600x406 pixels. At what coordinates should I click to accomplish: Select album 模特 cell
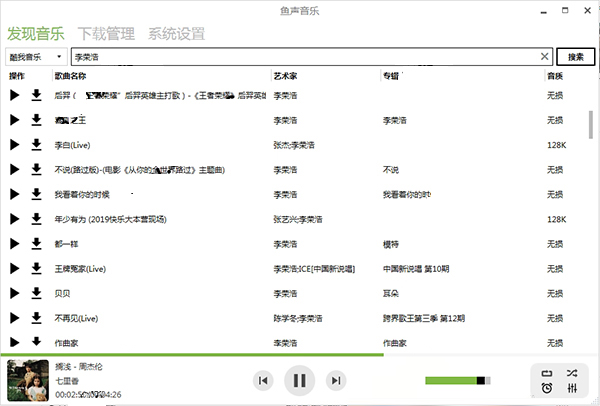[391, 244]
